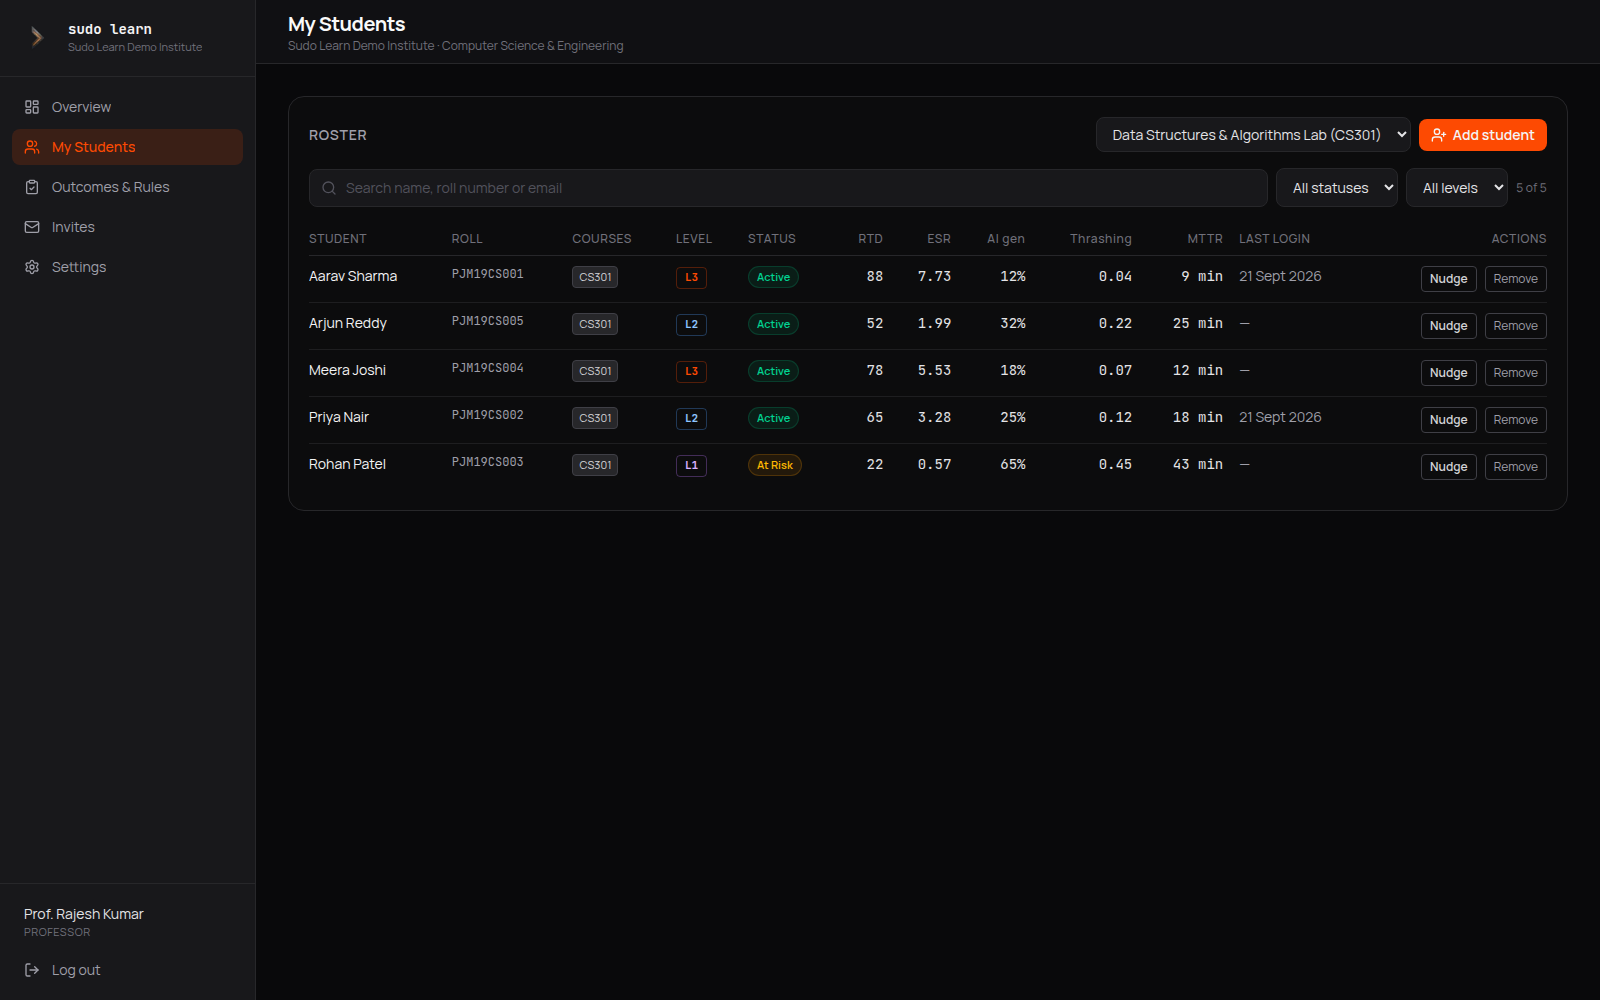The width and height of the screenshot is (1600, 1000).
Task: Click the LAST LOGIN column header
Action: pos(1274,239)
